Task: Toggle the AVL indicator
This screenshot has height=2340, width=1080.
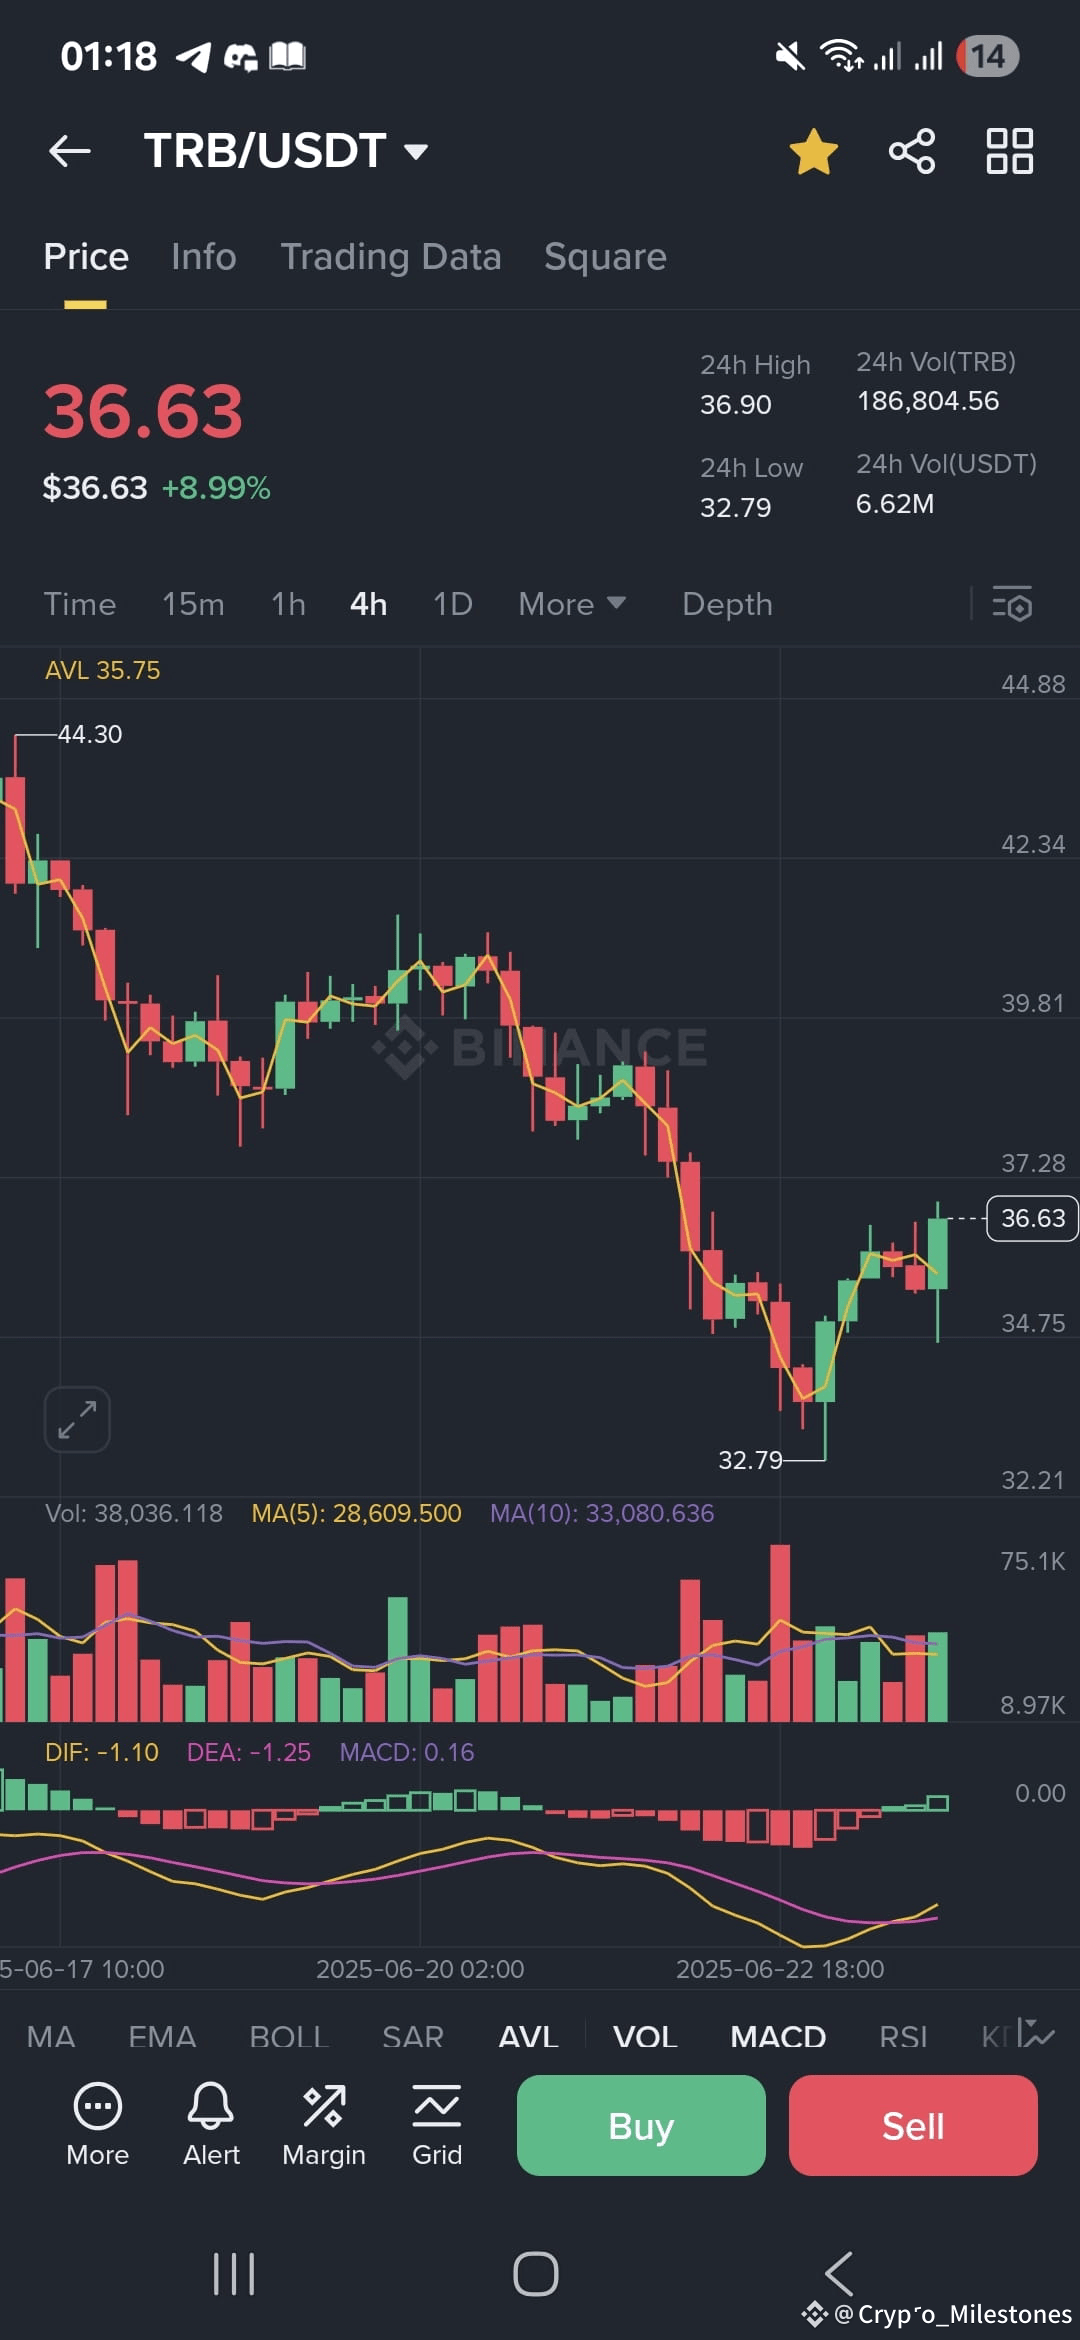Action: (528, 2037)
